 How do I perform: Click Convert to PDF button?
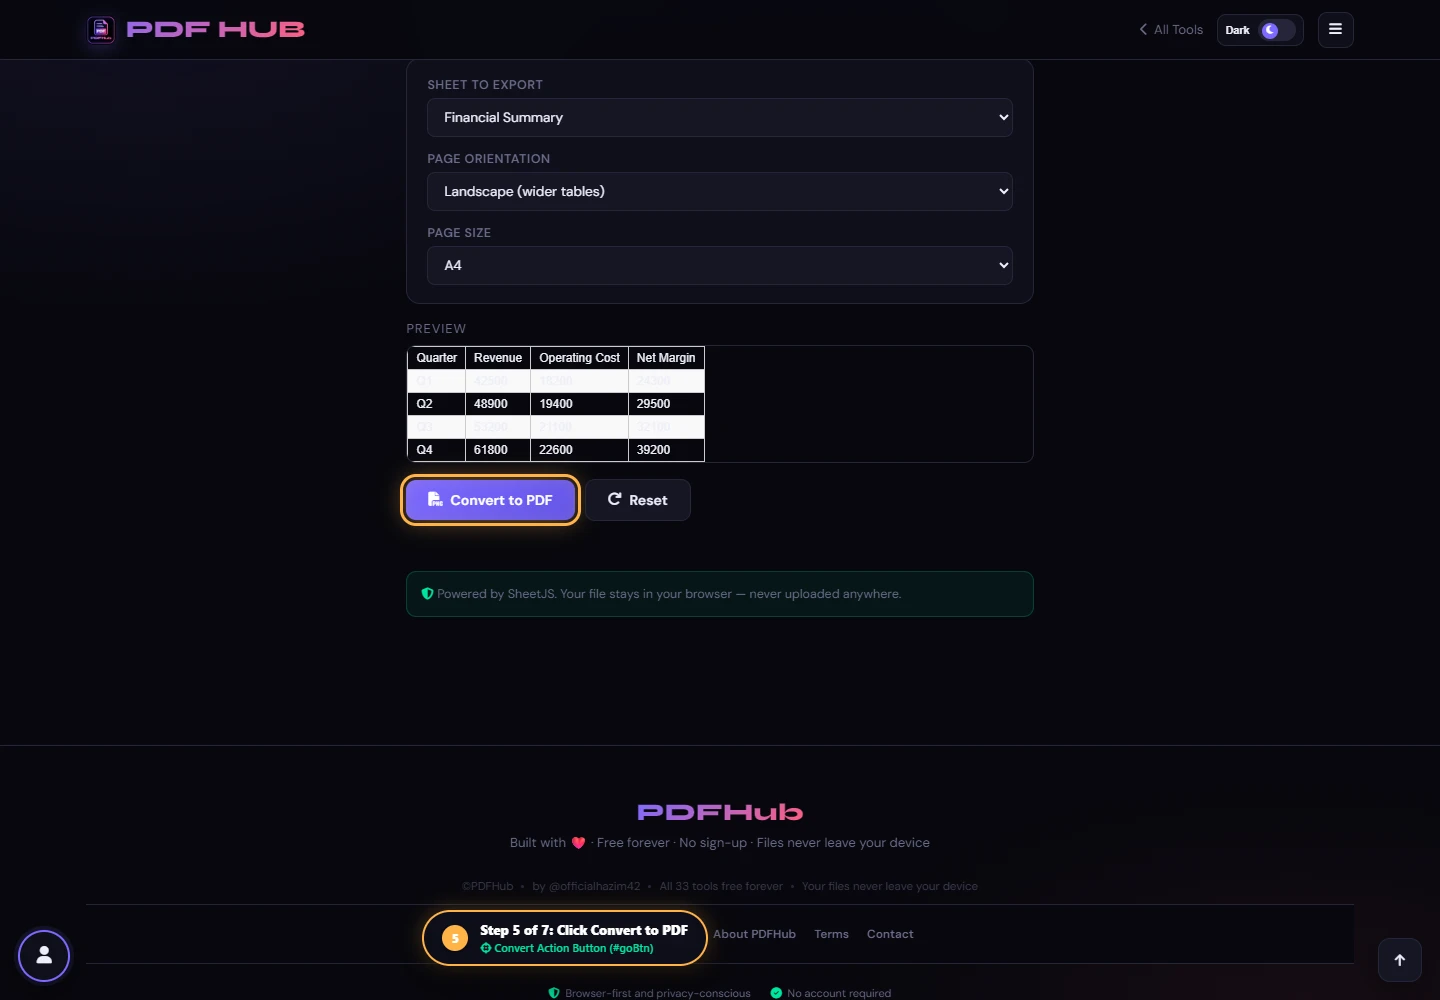pyautogui.click(x=490, y=500)
